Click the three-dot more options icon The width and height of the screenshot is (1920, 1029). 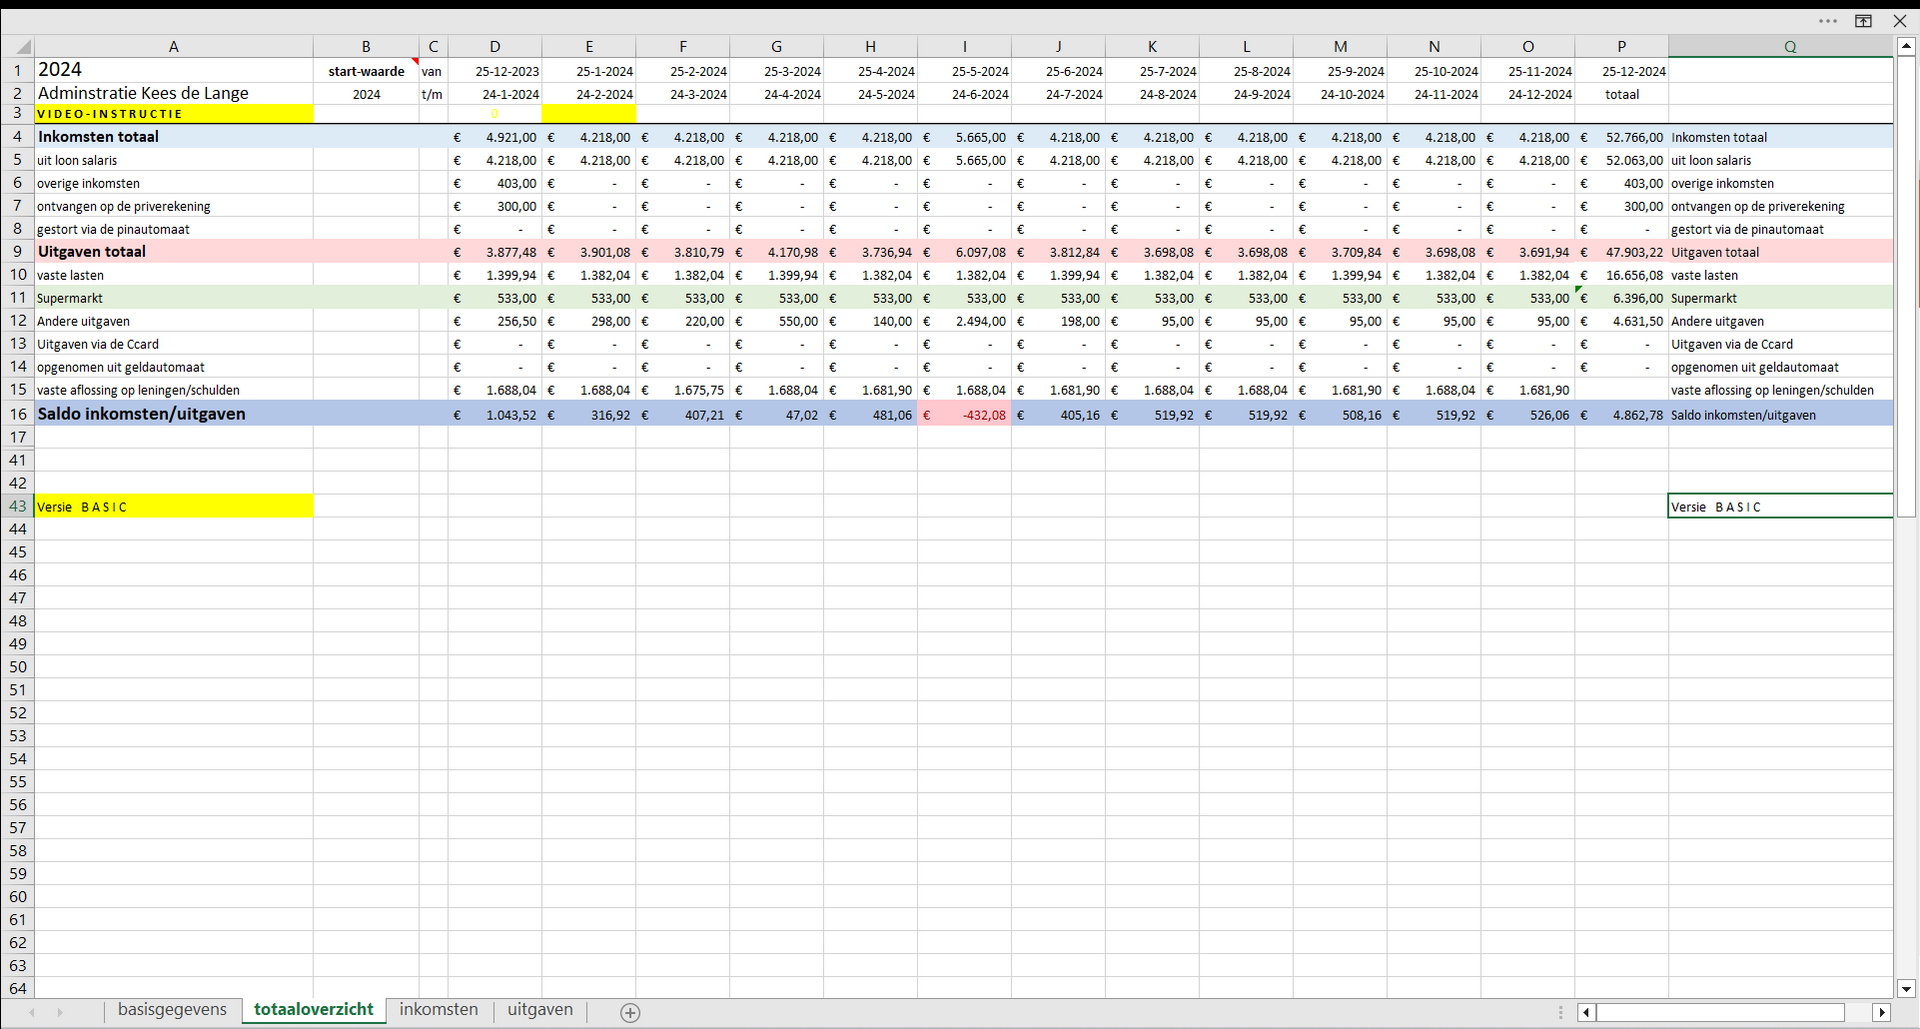click(1828, 21)
